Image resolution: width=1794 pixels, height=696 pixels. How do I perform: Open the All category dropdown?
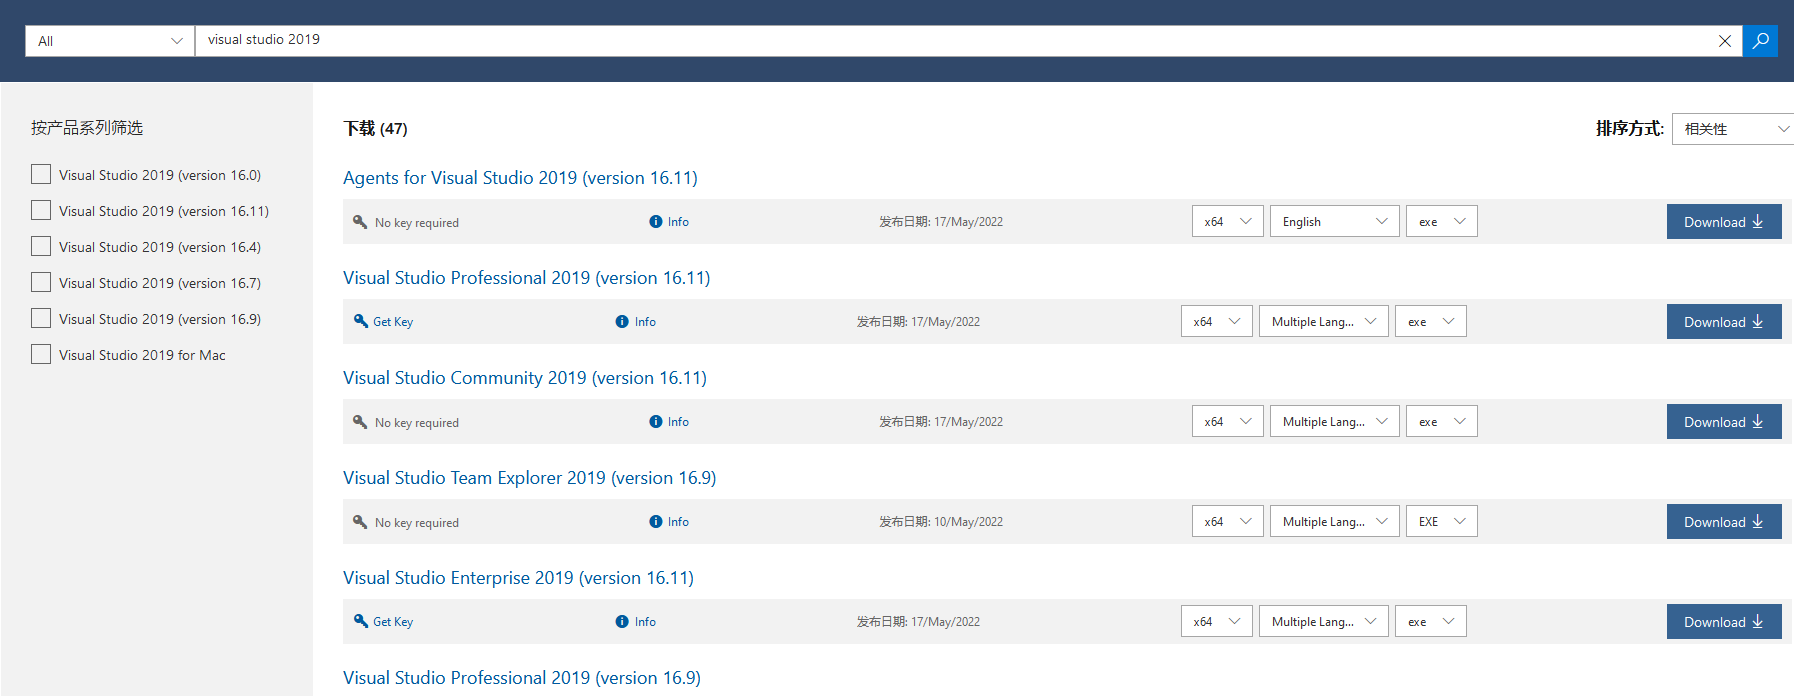tap(110, 41)
